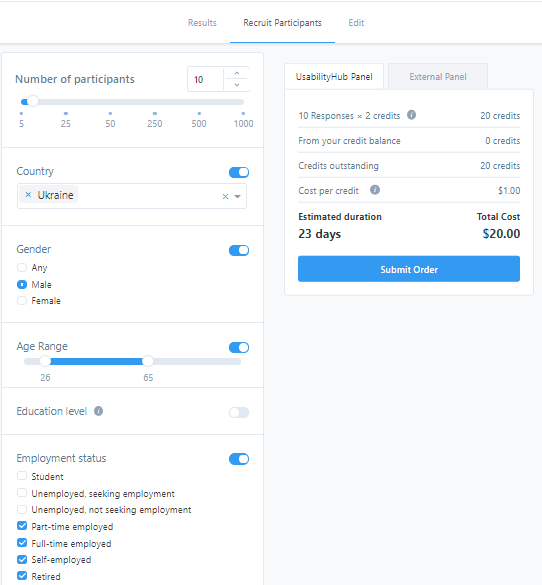Turn off the Age Range toggle
542x585 pixels.
tap(239, 347)
